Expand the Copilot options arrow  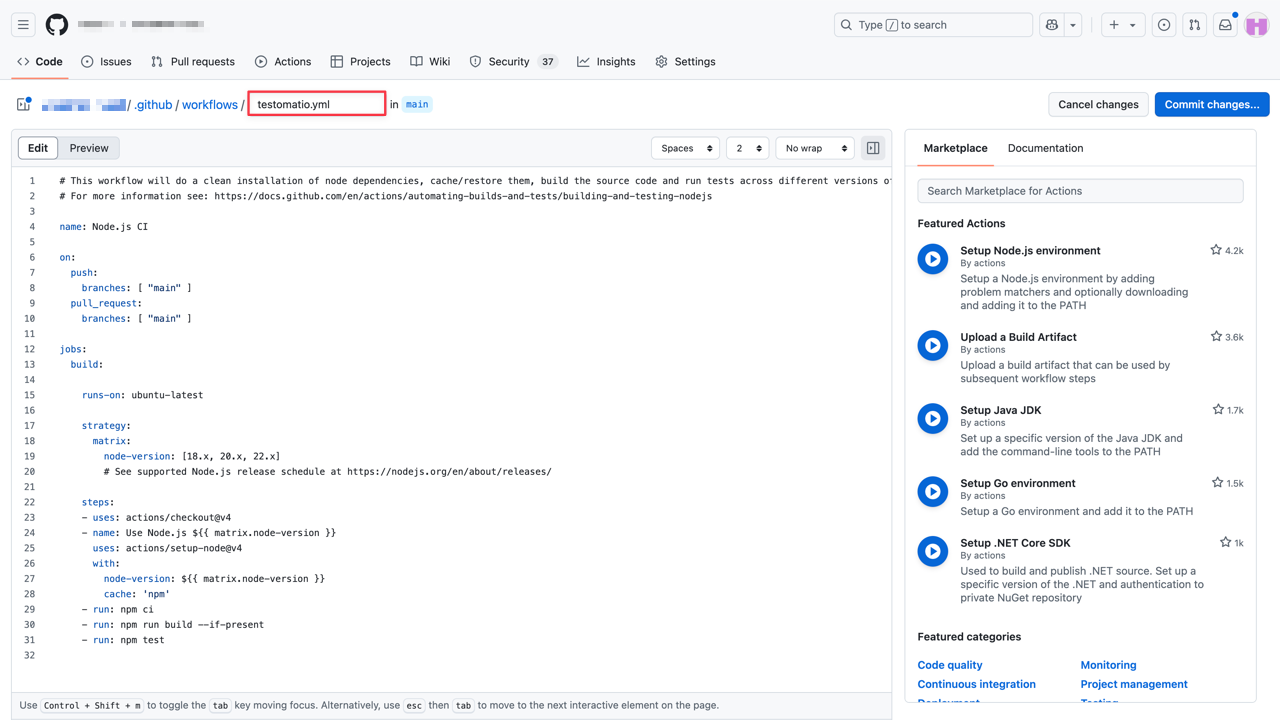(x=1073, y=24)
